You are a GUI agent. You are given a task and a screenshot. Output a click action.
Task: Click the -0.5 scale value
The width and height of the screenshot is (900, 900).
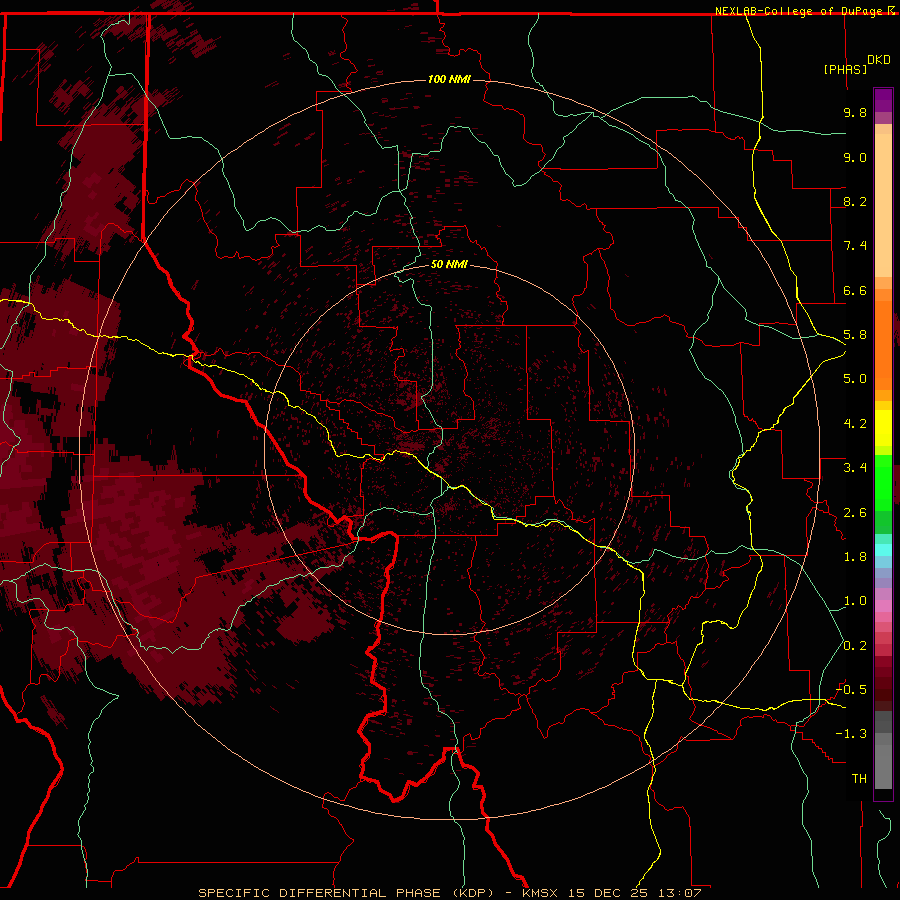click(851, 690)
